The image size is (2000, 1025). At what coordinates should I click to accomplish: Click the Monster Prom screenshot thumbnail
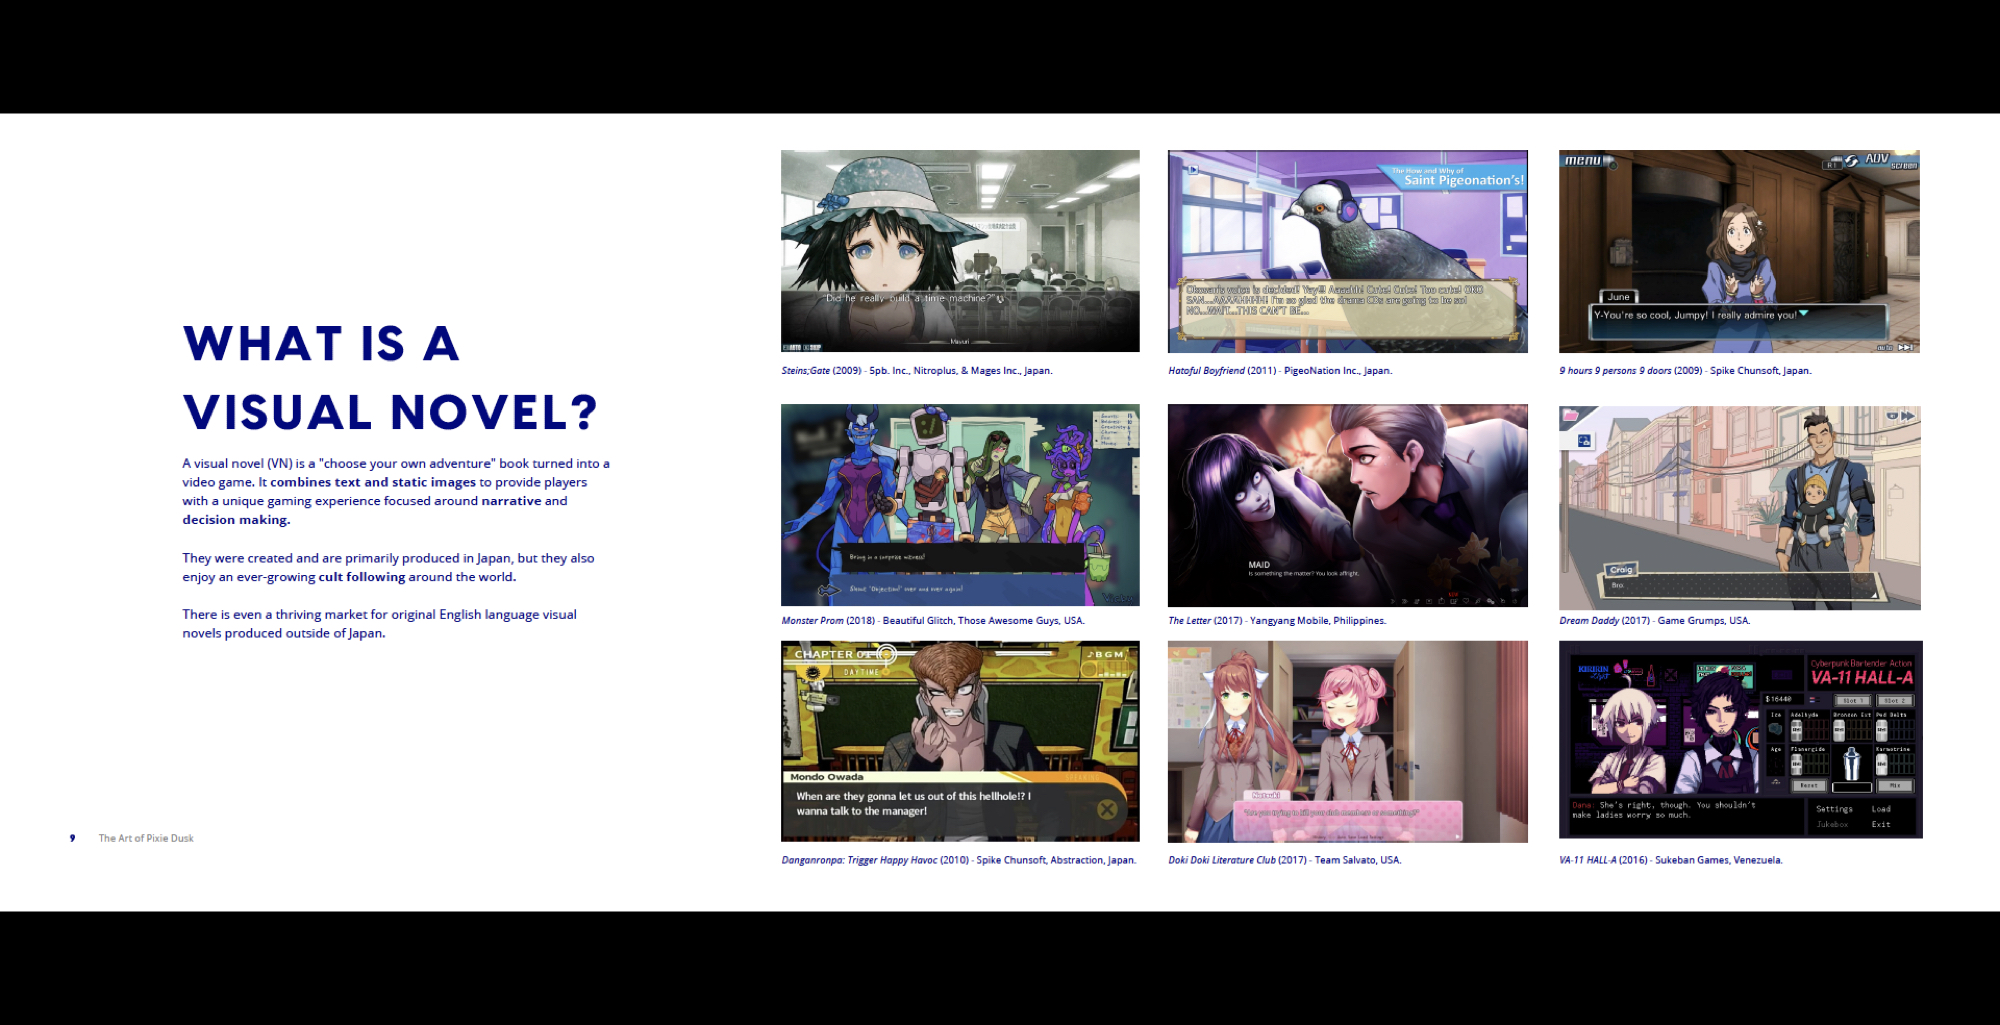pos(960,505)
